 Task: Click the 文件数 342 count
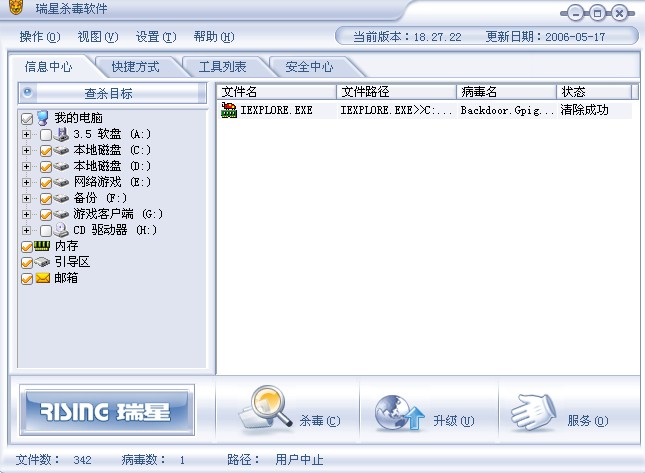tap(53, 459)
